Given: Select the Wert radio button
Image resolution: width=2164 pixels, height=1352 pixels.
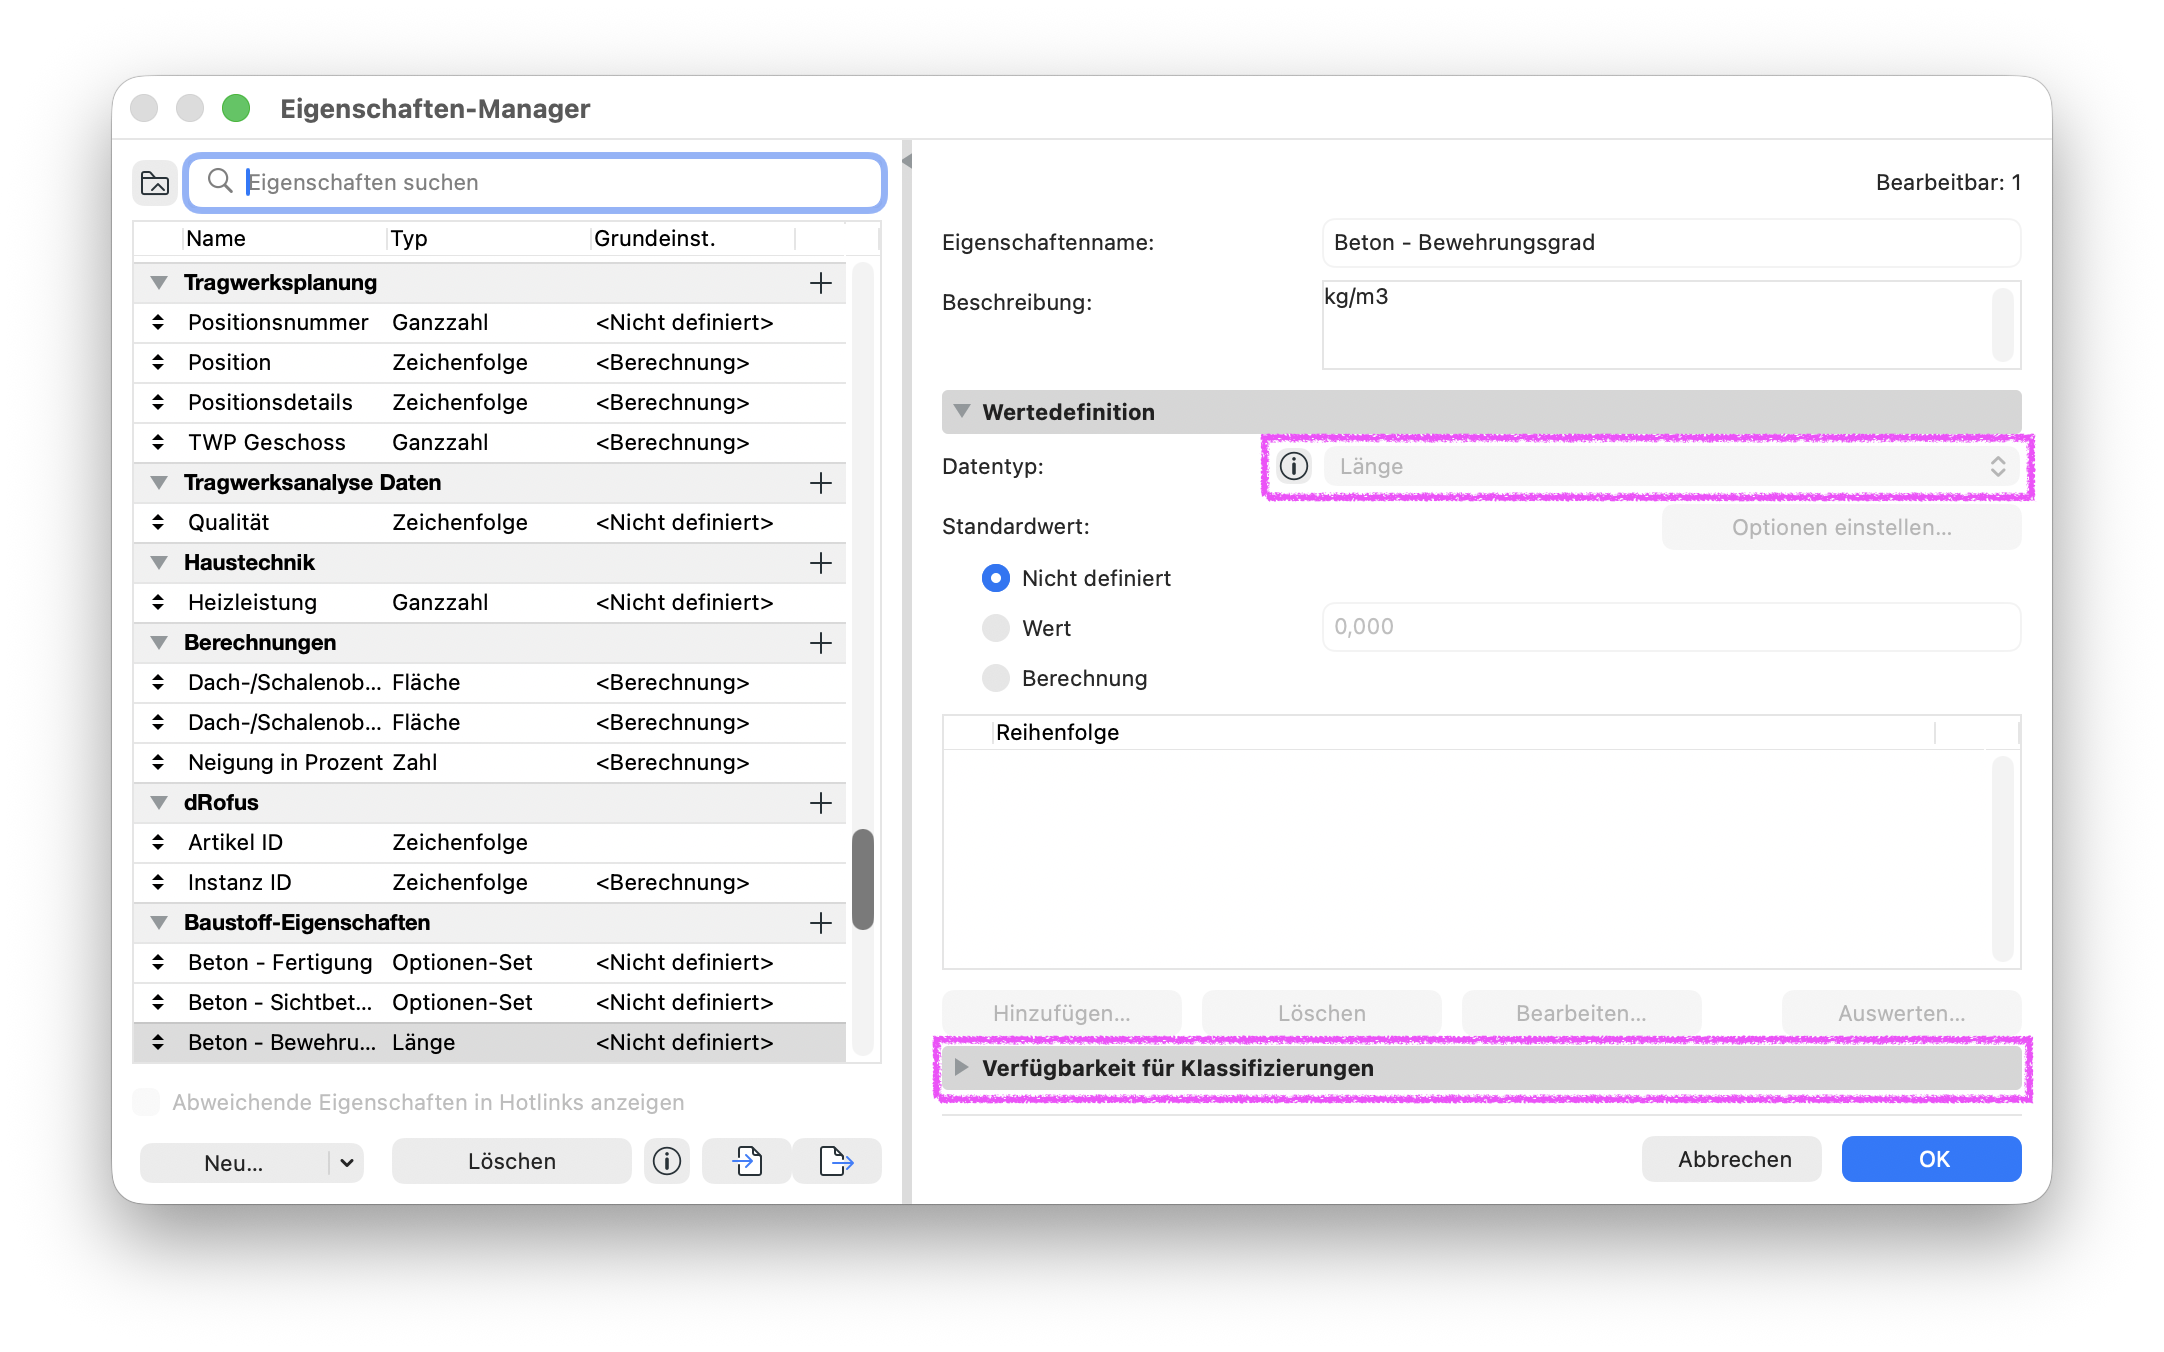Looking at the screenshot, I should click(996, 628).
